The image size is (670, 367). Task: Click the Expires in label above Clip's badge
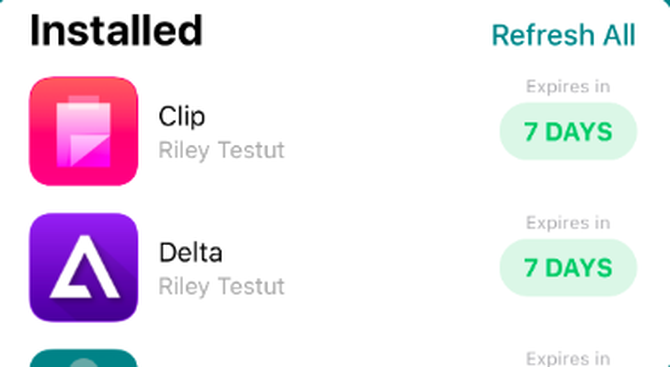(568, 87)
